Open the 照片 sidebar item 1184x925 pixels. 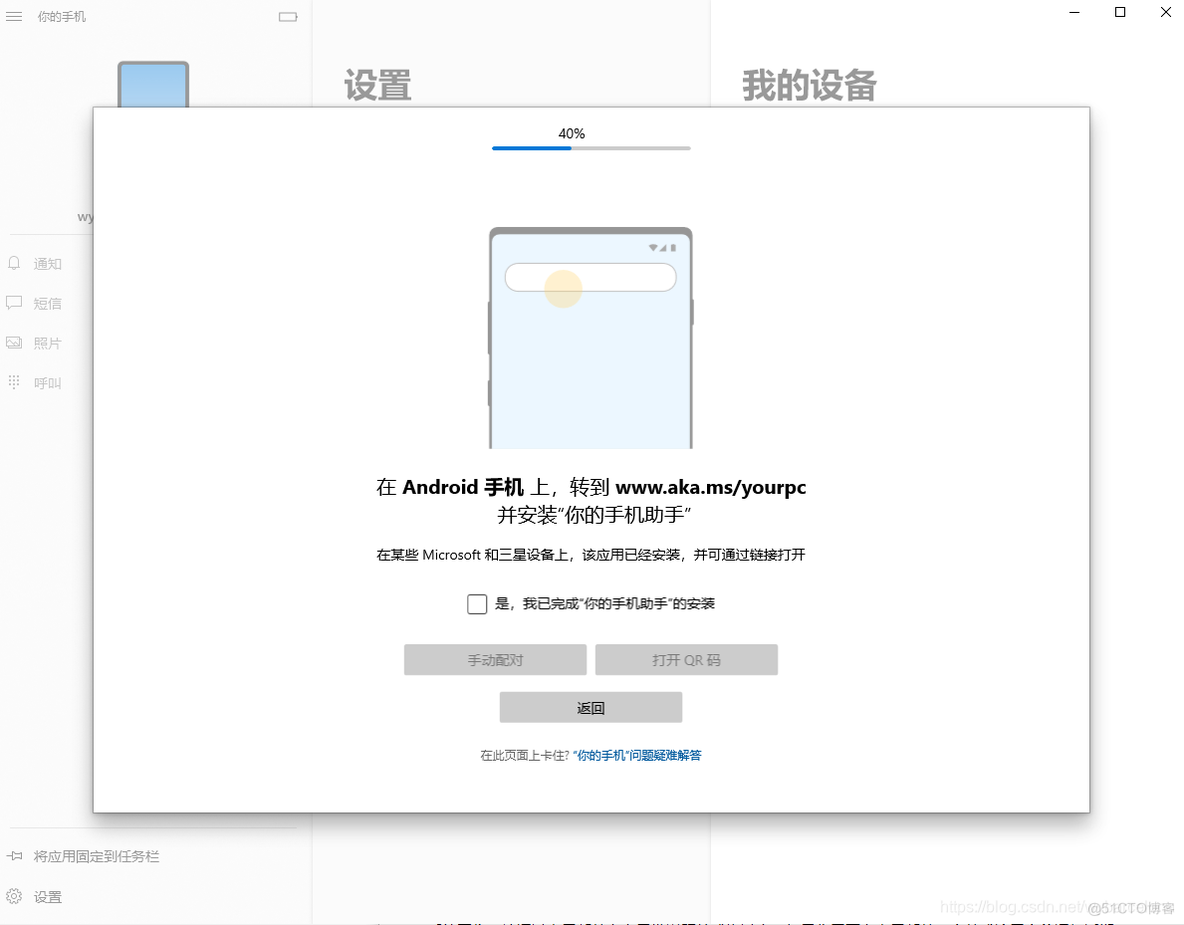(48, 344)
